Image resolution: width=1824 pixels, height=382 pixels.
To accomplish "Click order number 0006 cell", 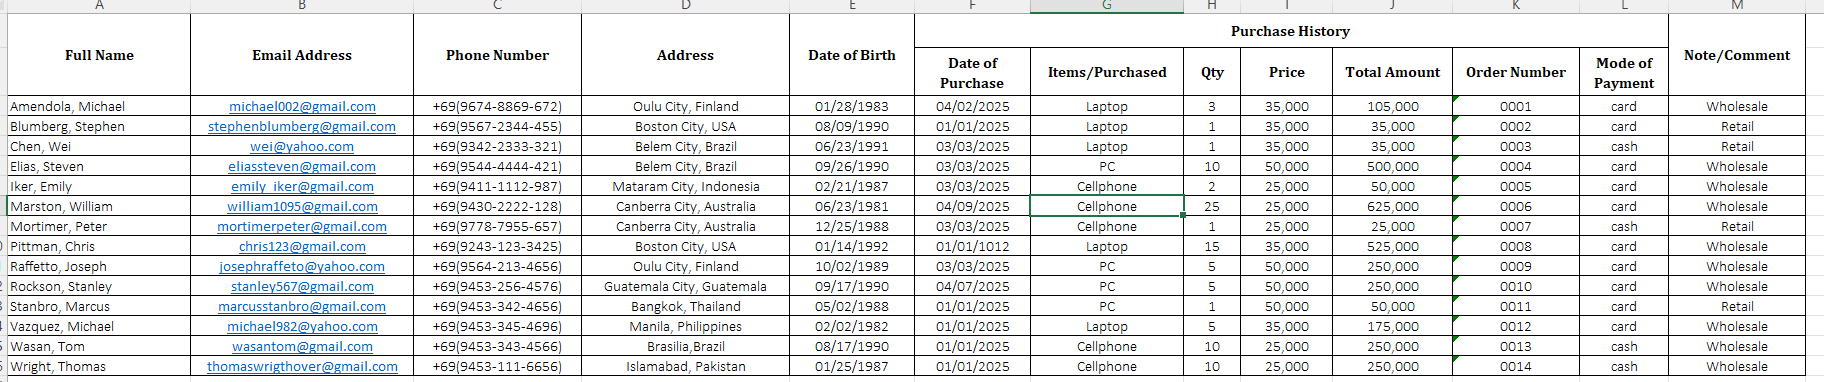I will (x=1516, y=206).
